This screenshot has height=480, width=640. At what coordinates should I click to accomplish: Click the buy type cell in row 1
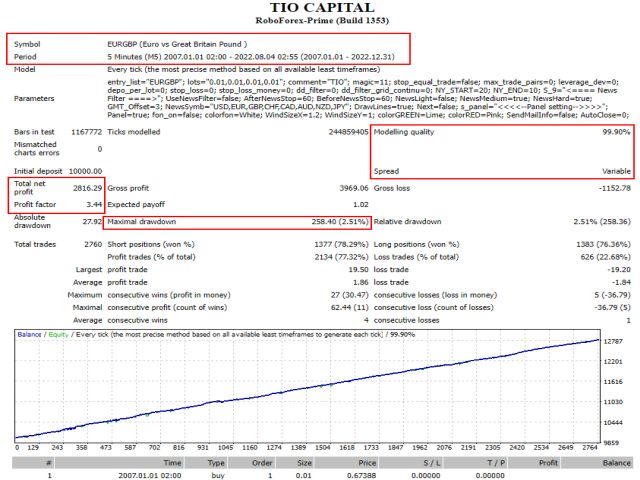[218, 476]
